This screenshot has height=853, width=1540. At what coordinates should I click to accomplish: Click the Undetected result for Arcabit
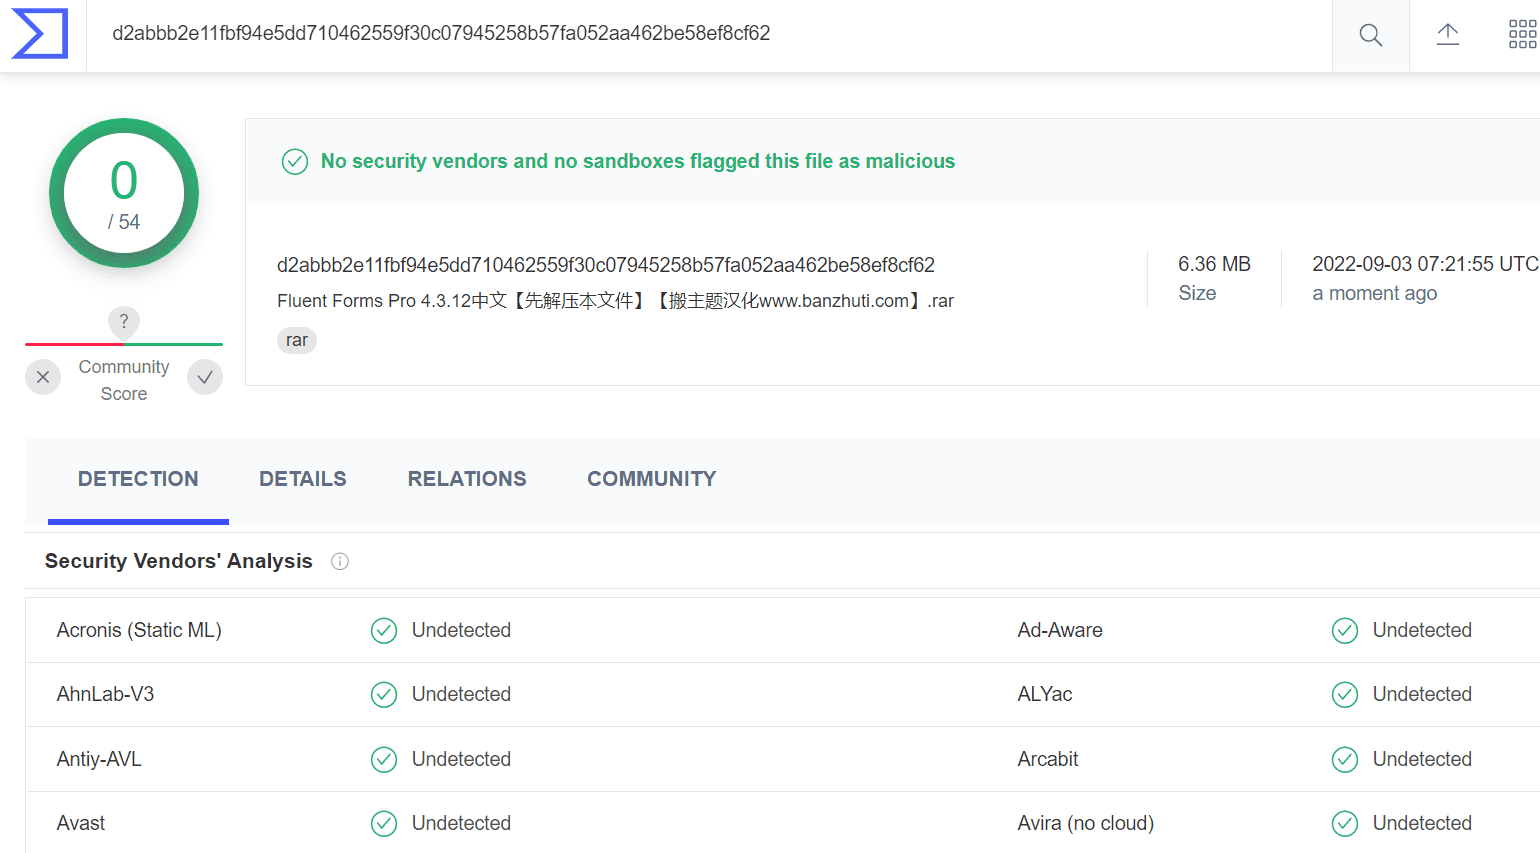[x=1422, y=759]
